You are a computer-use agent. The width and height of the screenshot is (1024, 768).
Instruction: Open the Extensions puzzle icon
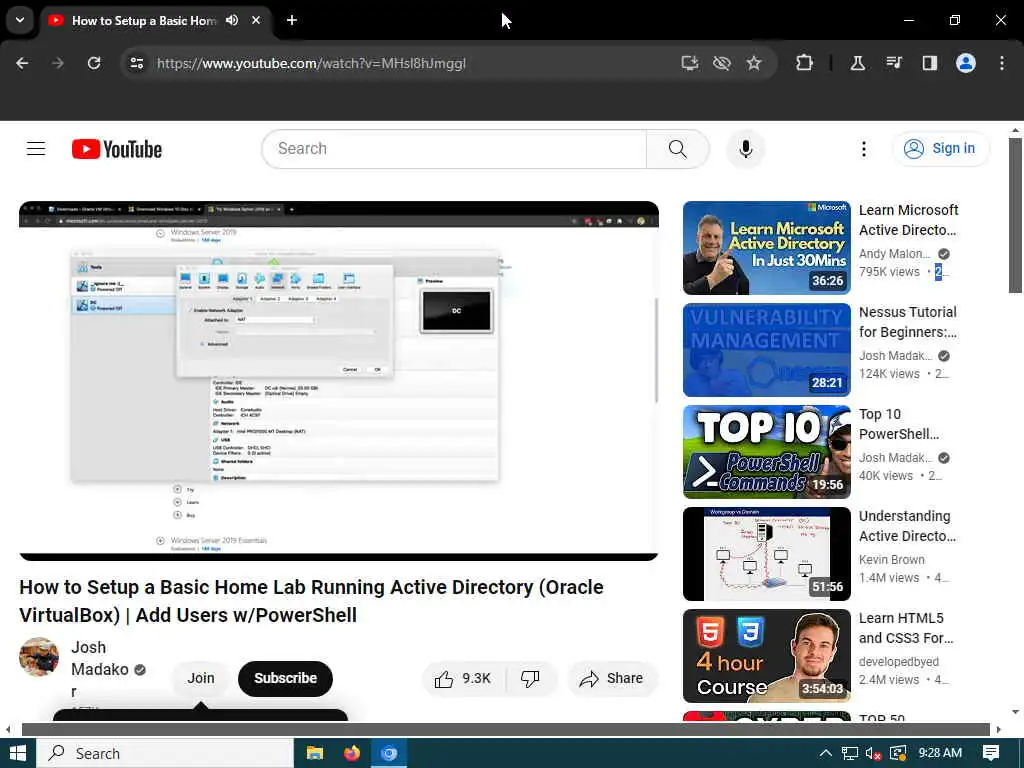coord(805,63)
